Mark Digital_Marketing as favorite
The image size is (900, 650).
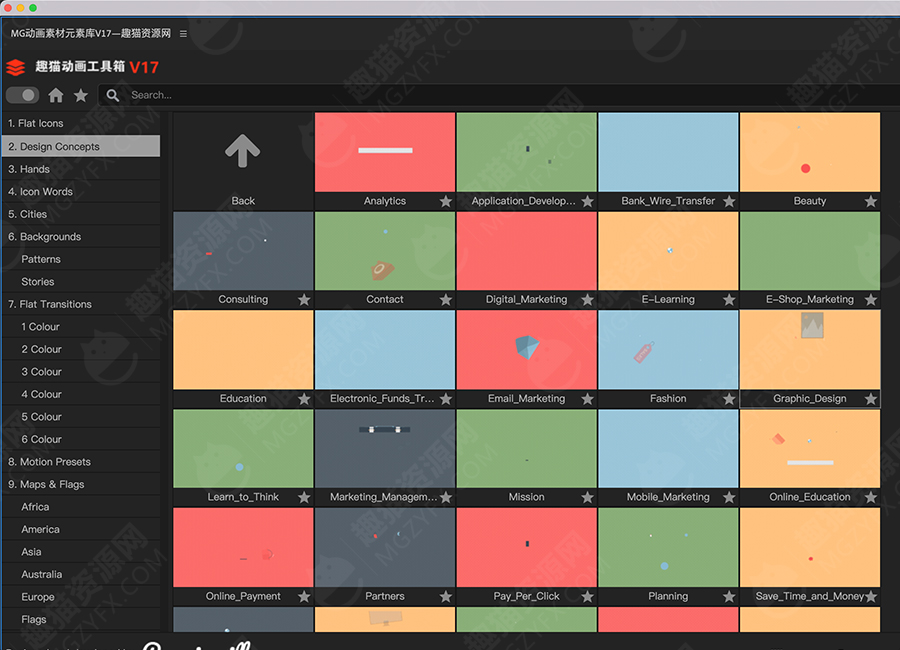coord(587,300)
